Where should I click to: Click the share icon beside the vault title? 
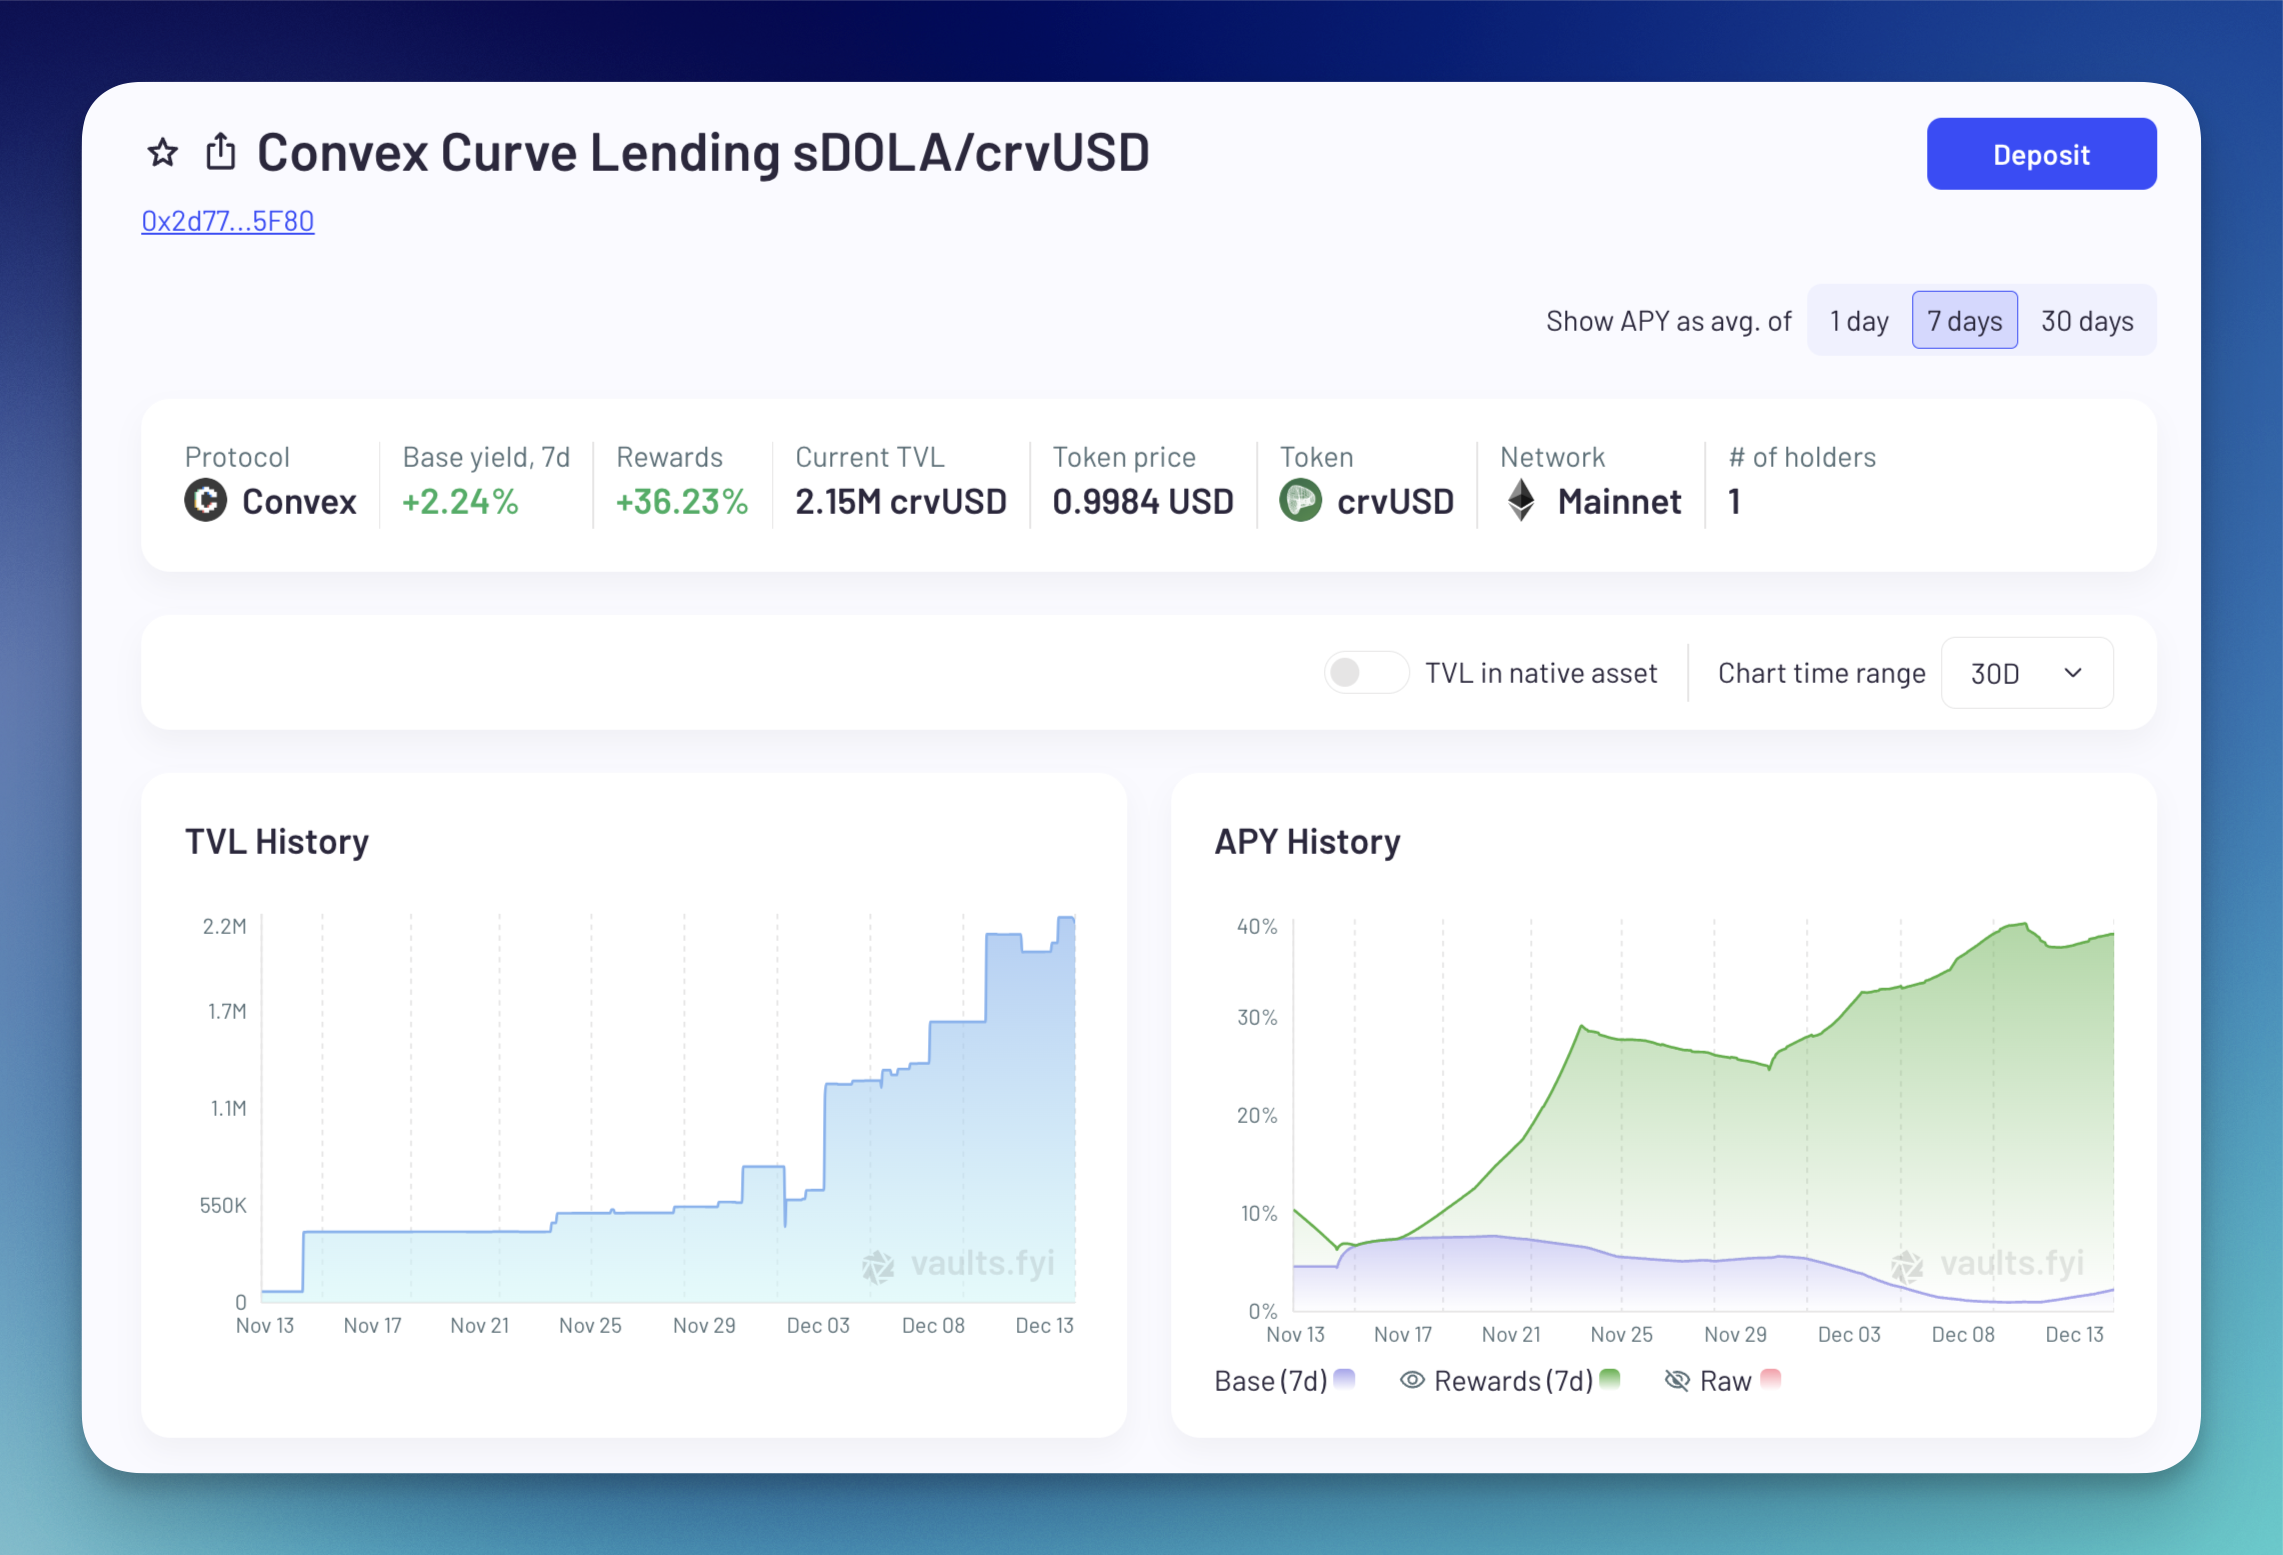click(221, 152)
